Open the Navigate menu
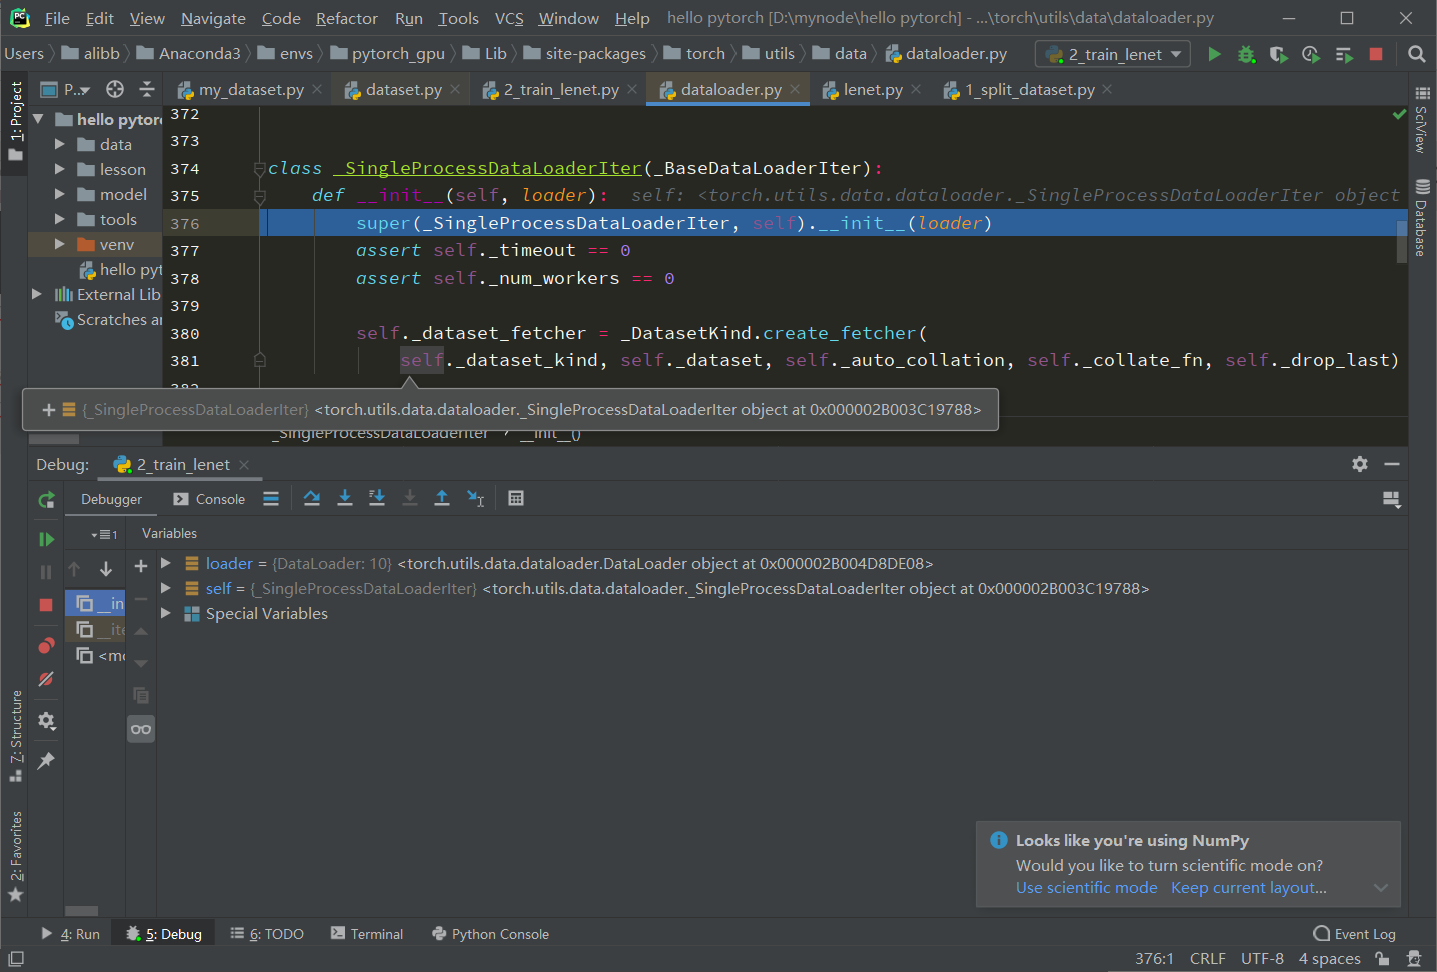Viewport: 1437px width, 972px height. 212,17
